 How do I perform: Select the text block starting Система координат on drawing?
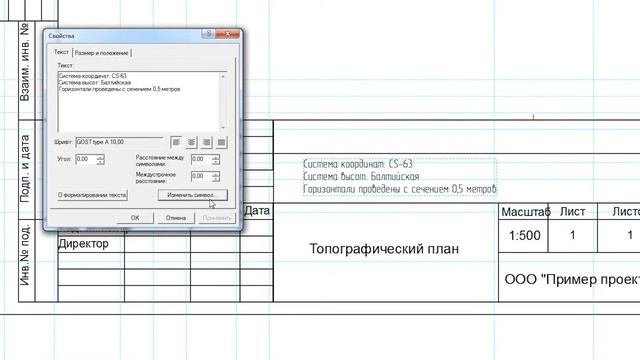400,177
